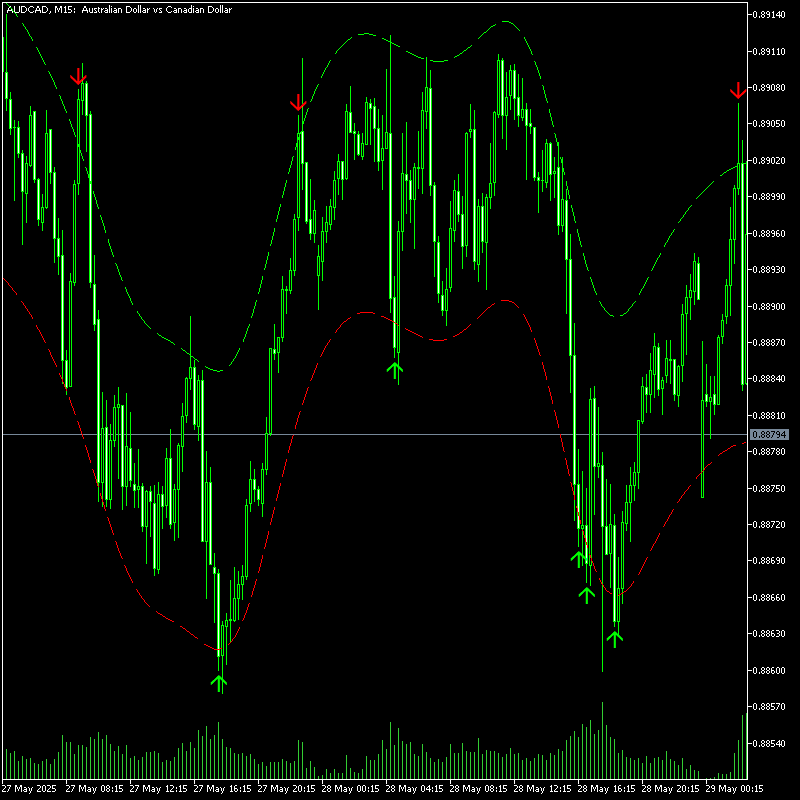800x800 pixels.
Task: Select the 28 May 12:15 time label
Action: tap(542, 788)
